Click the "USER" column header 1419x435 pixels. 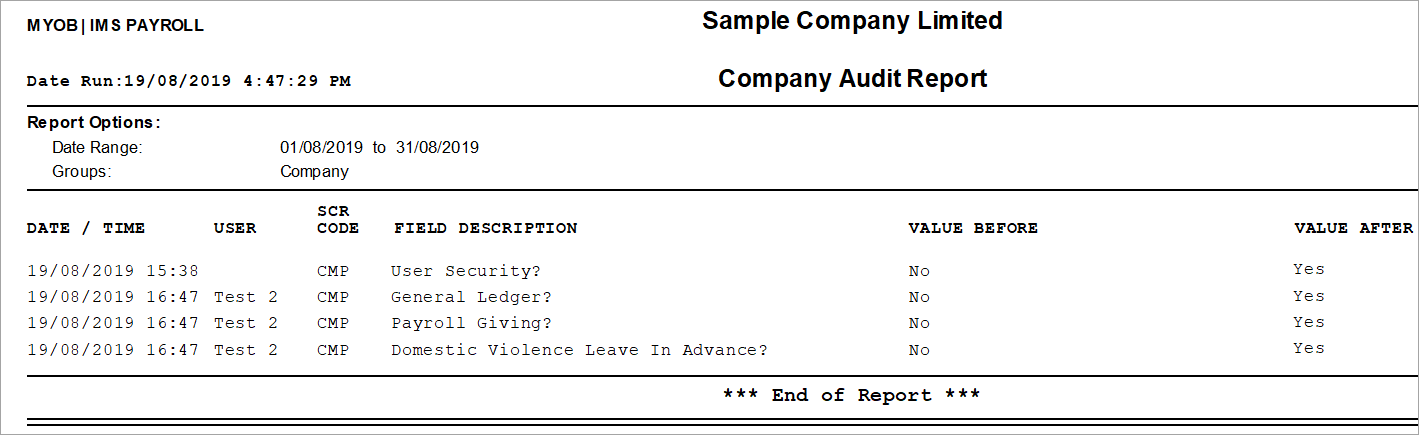tap(235, 228)
